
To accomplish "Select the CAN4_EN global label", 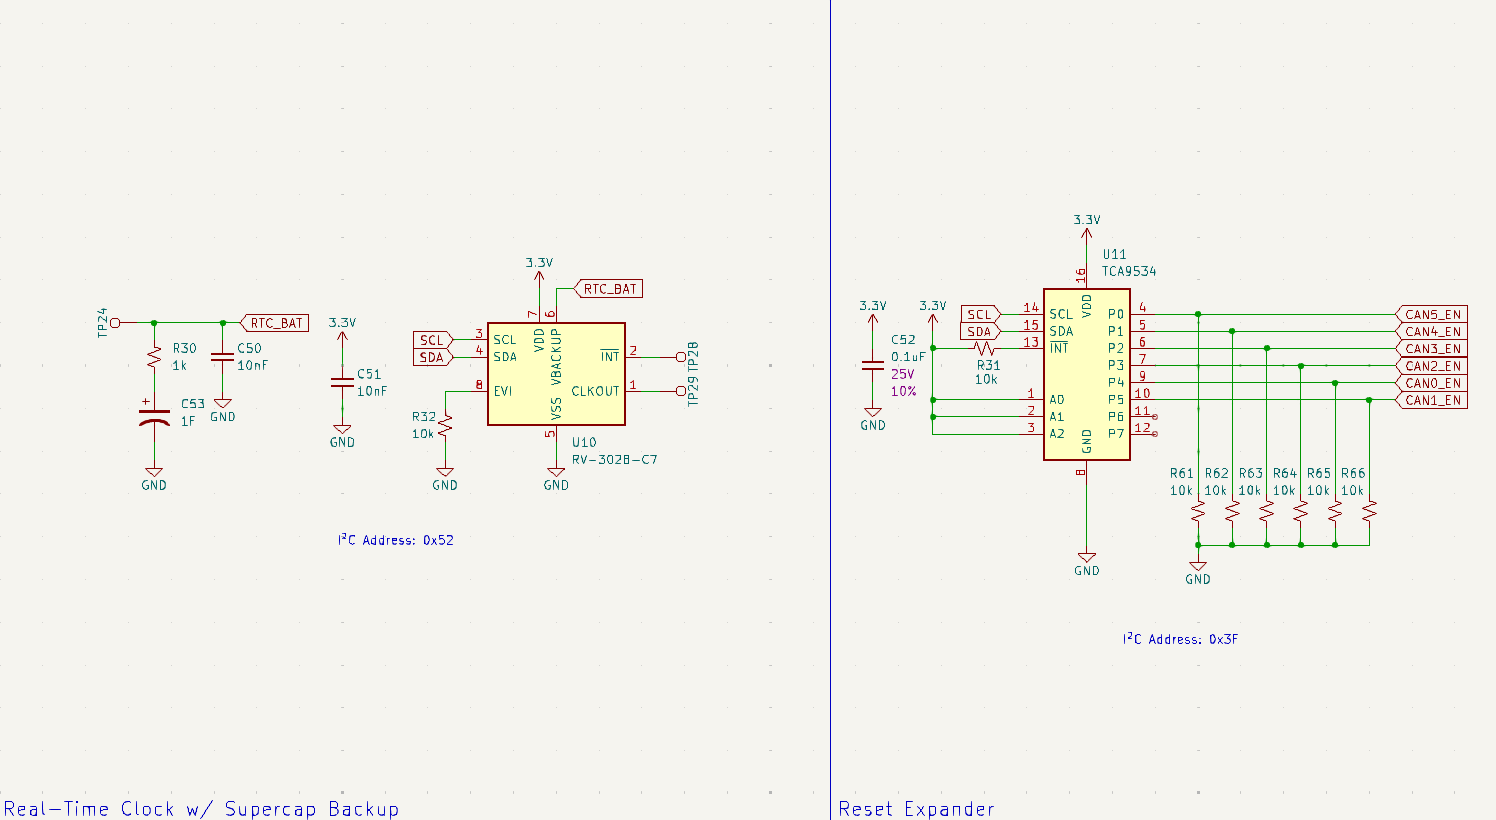I will point(1432,331).
